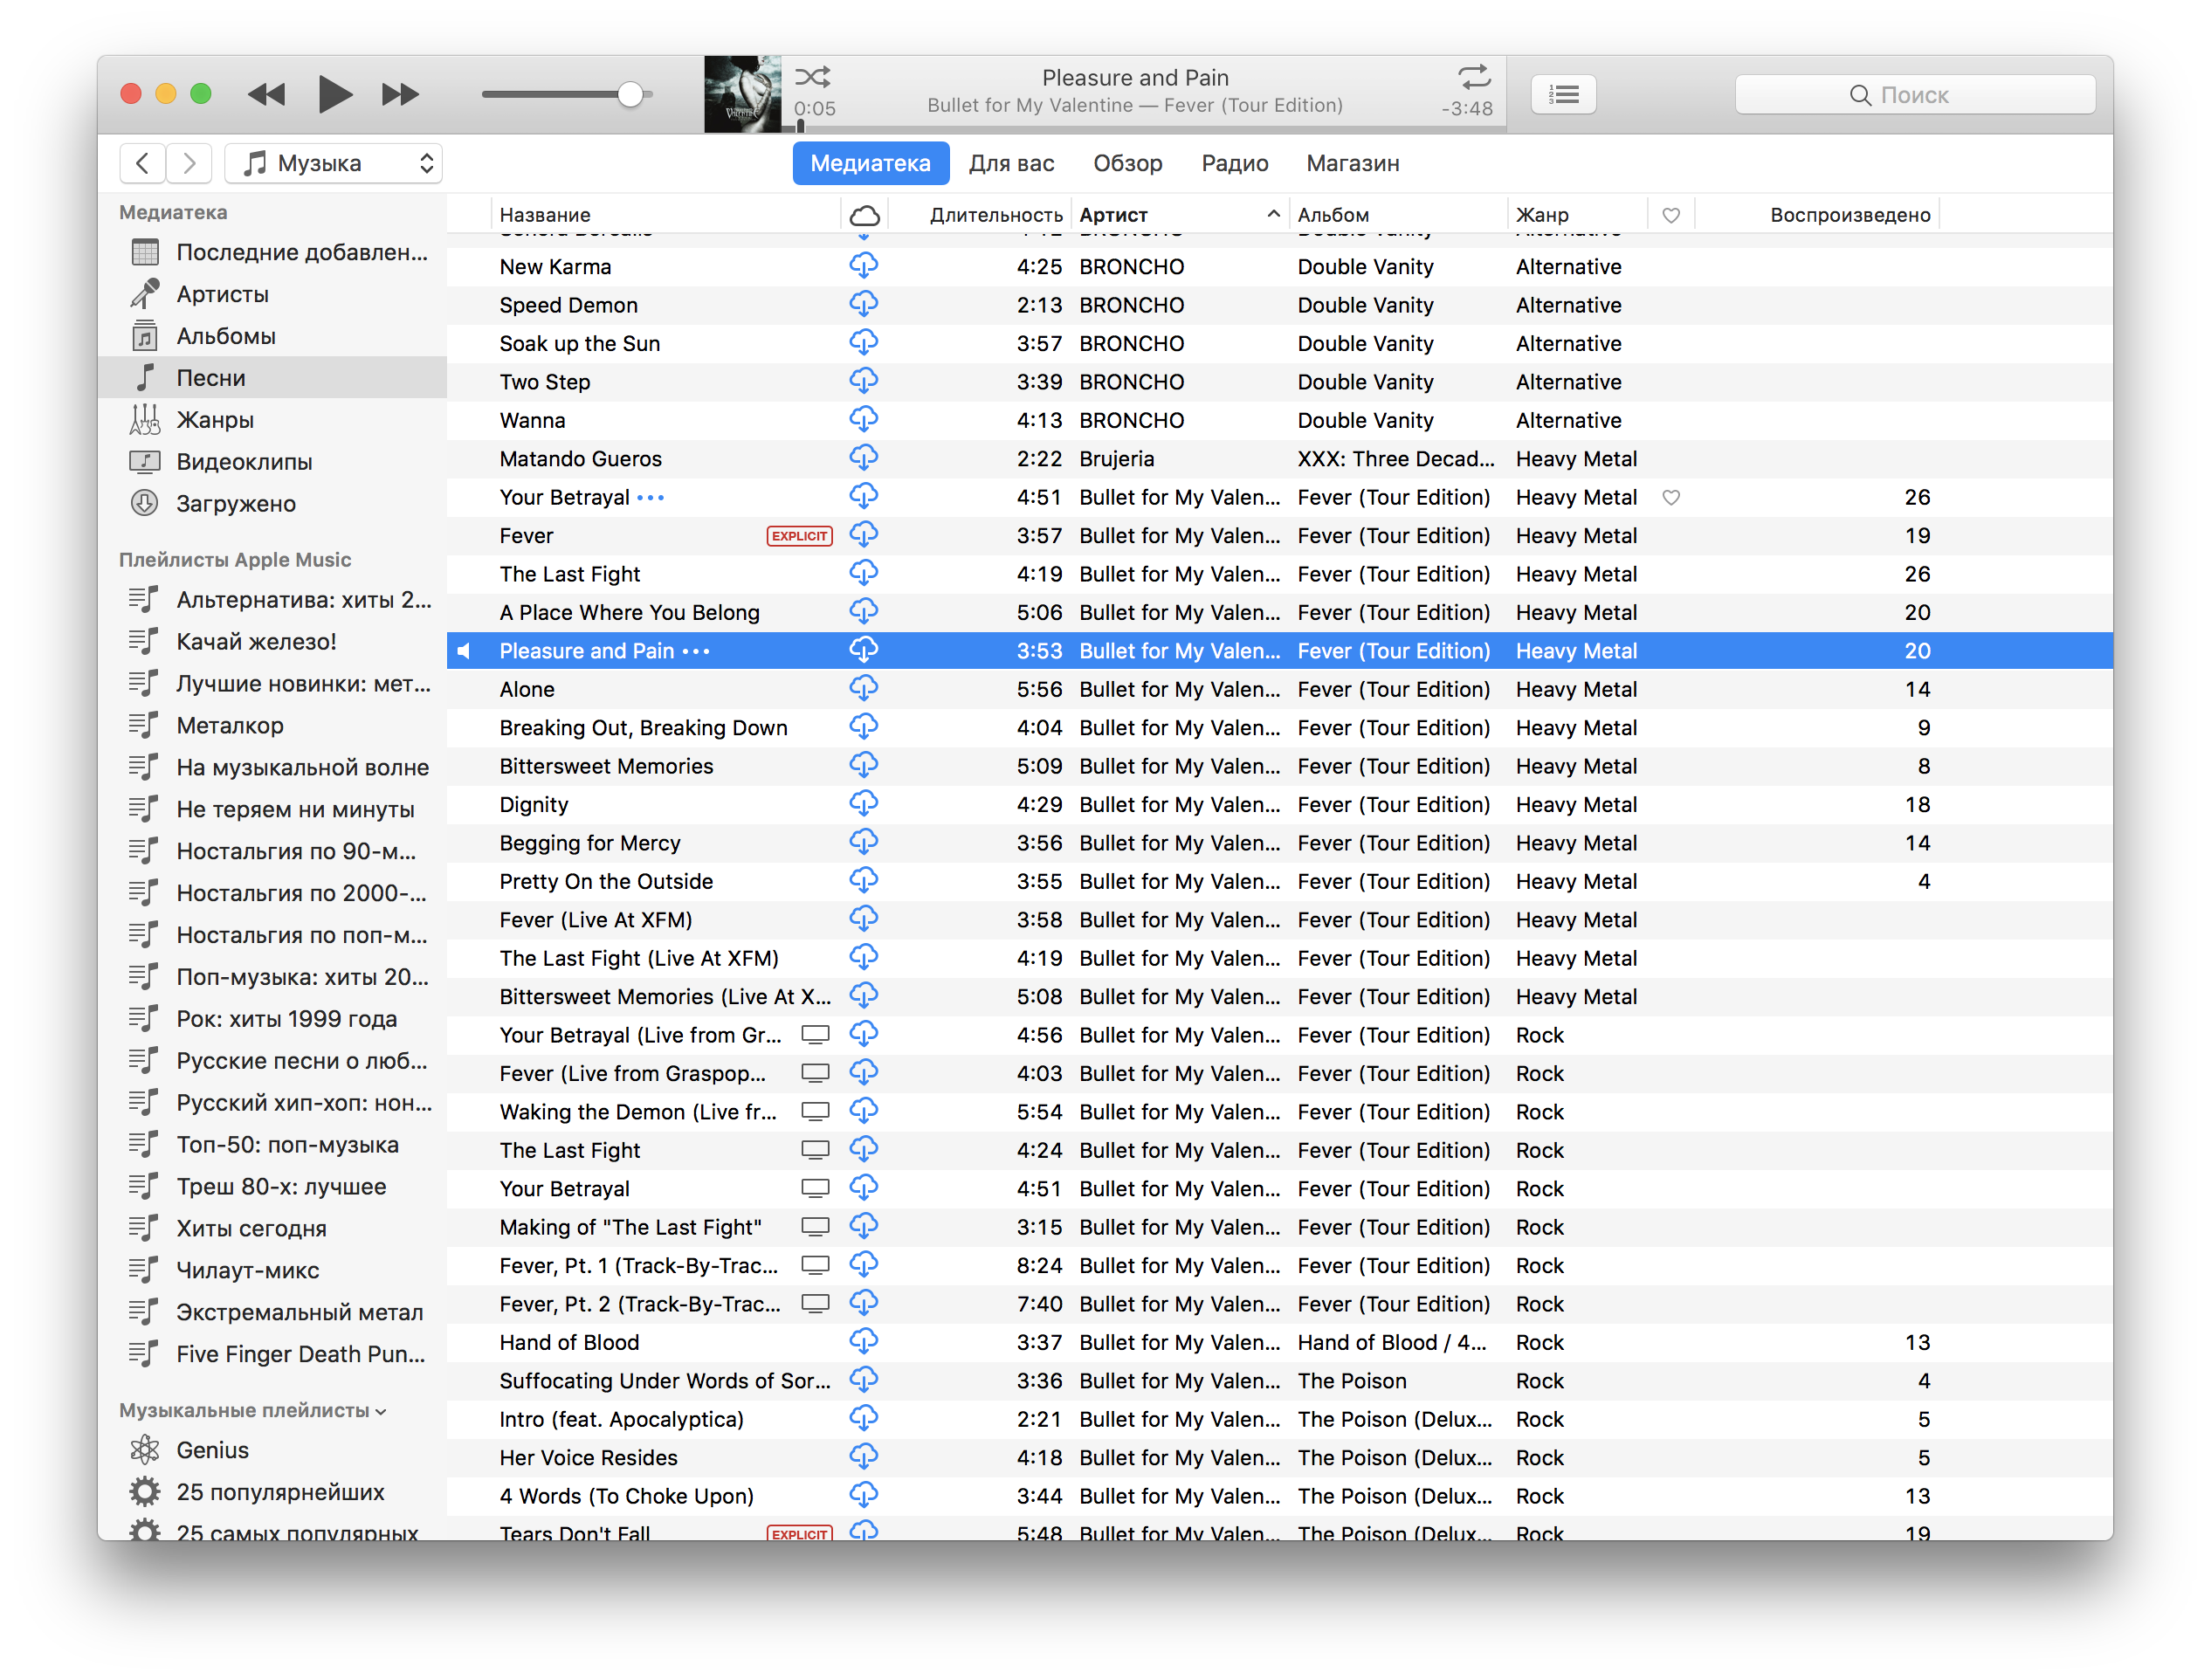Open Последние добавленные in sidebar
The width and height of the screenshot is (2211, 1680).
(x=272, y=252)
